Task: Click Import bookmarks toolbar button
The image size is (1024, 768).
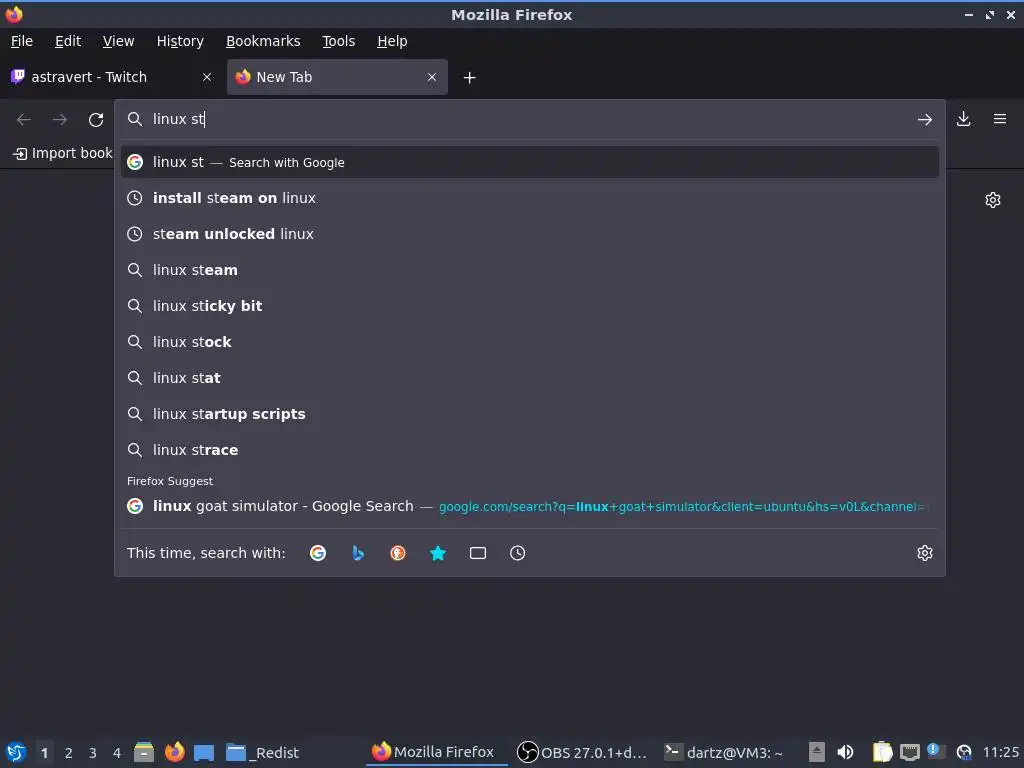Action: (63, 153)
